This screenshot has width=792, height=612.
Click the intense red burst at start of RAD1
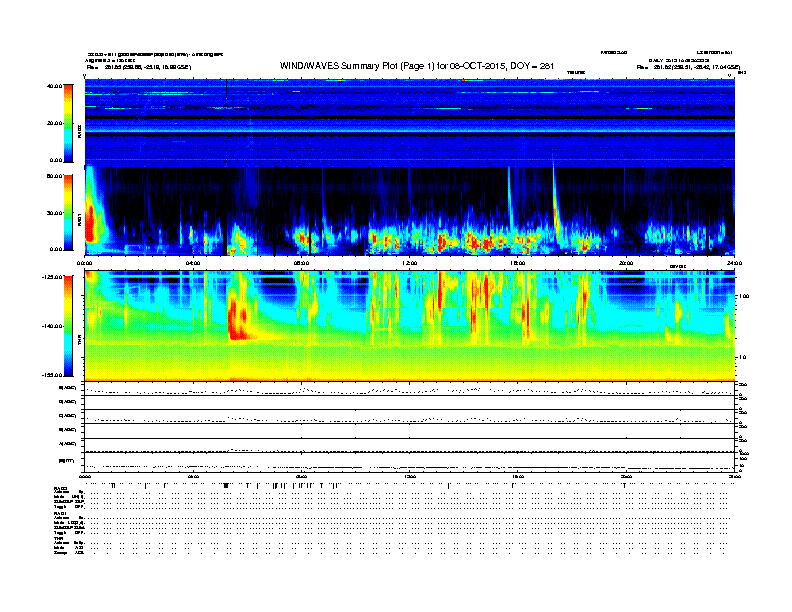90,222
